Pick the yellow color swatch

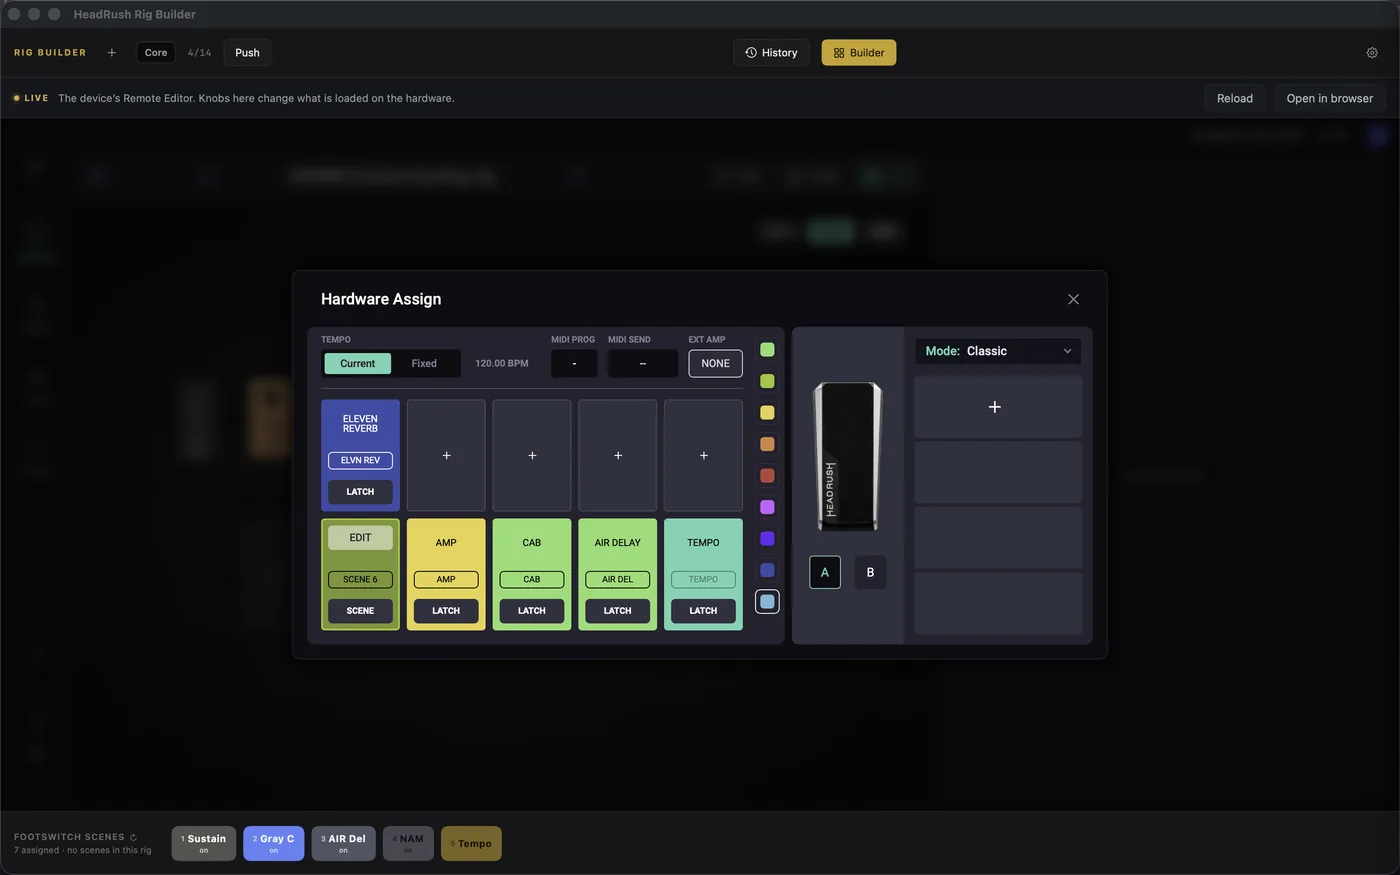coord(767,413)
